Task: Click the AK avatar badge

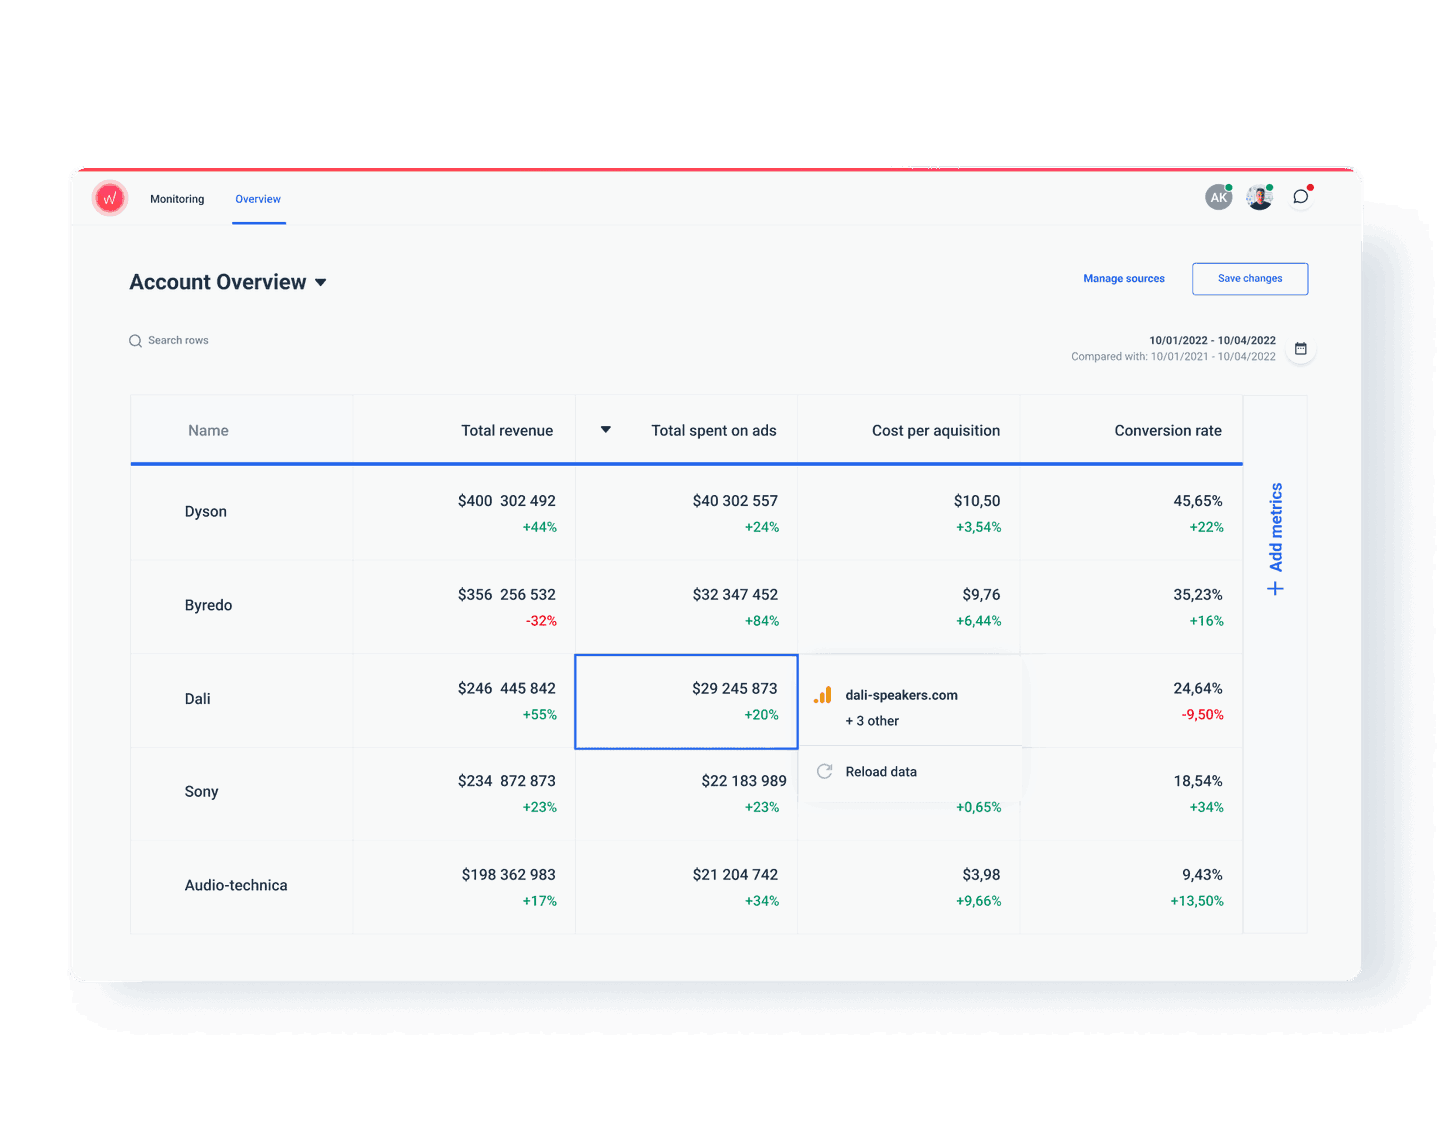Action: pos(1218,197)
